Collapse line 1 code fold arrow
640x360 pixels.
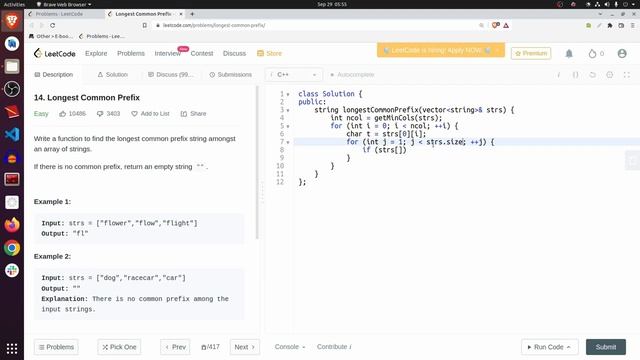point(288,94)
